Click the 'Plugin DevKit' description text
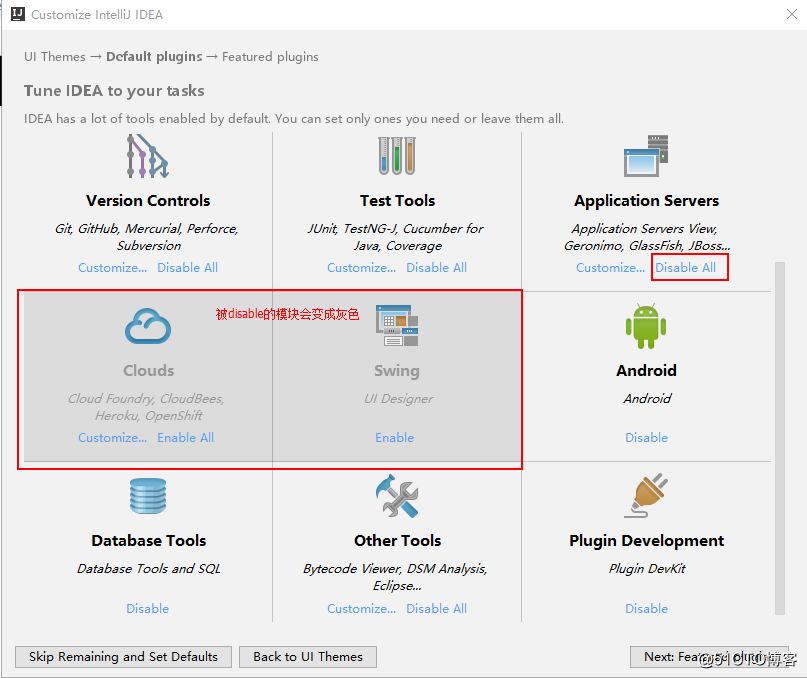The width and height of the screenshot is (807, 678). pos(647,568)
